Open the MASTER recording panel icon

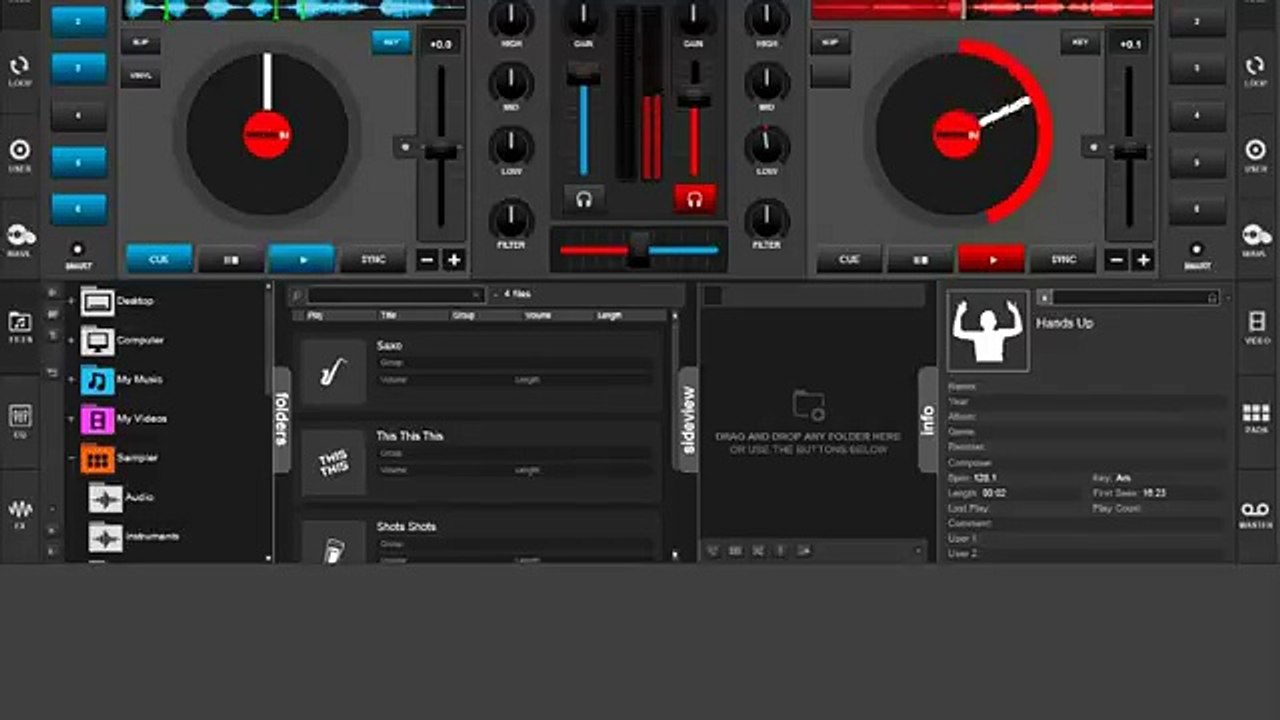click(1256, 513)
